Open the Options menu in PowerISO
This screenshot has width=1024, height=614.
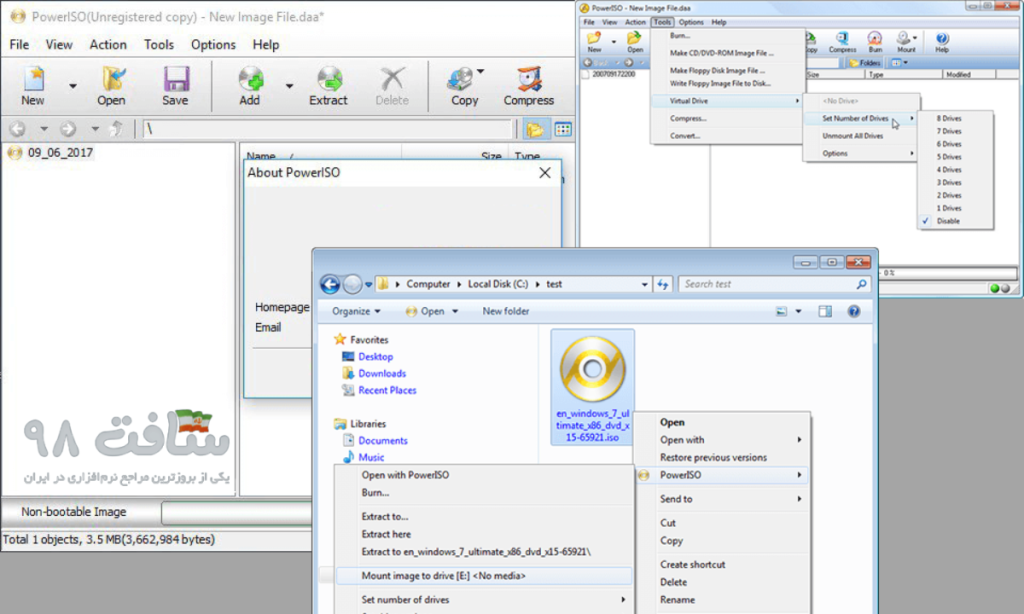click(213, 44)
